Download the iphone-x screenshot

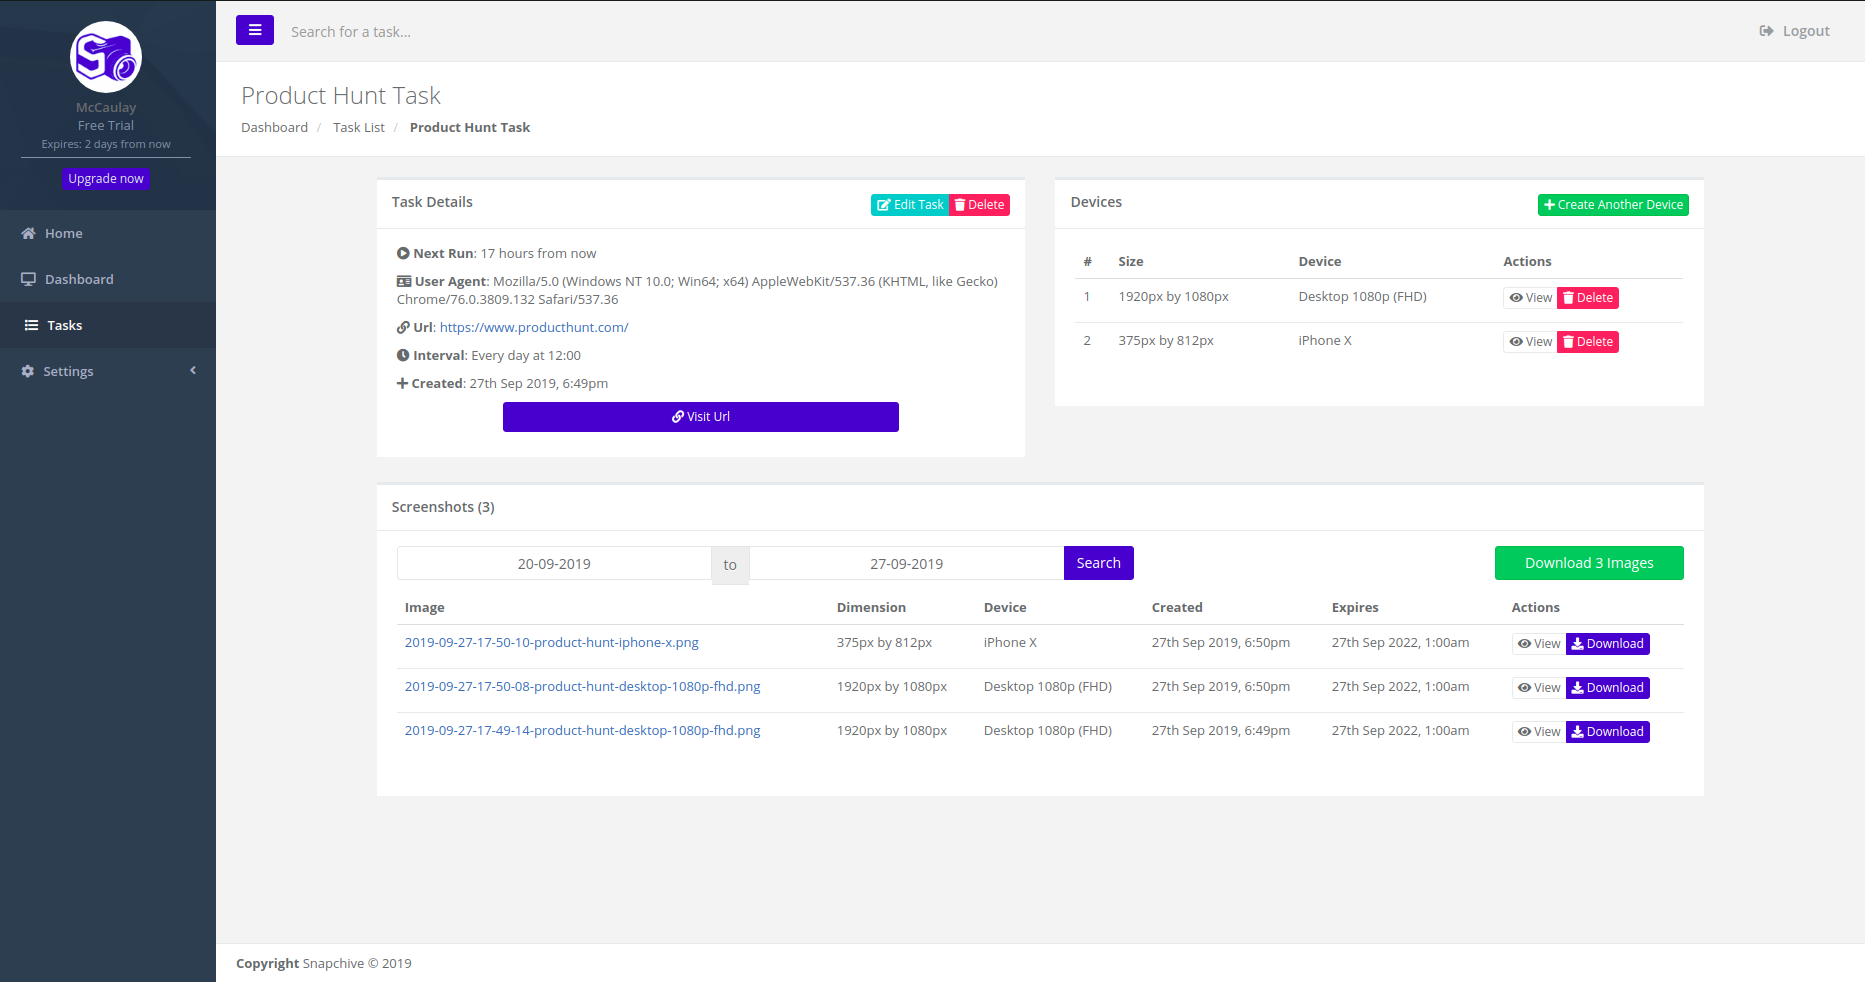pos(1607,644)
